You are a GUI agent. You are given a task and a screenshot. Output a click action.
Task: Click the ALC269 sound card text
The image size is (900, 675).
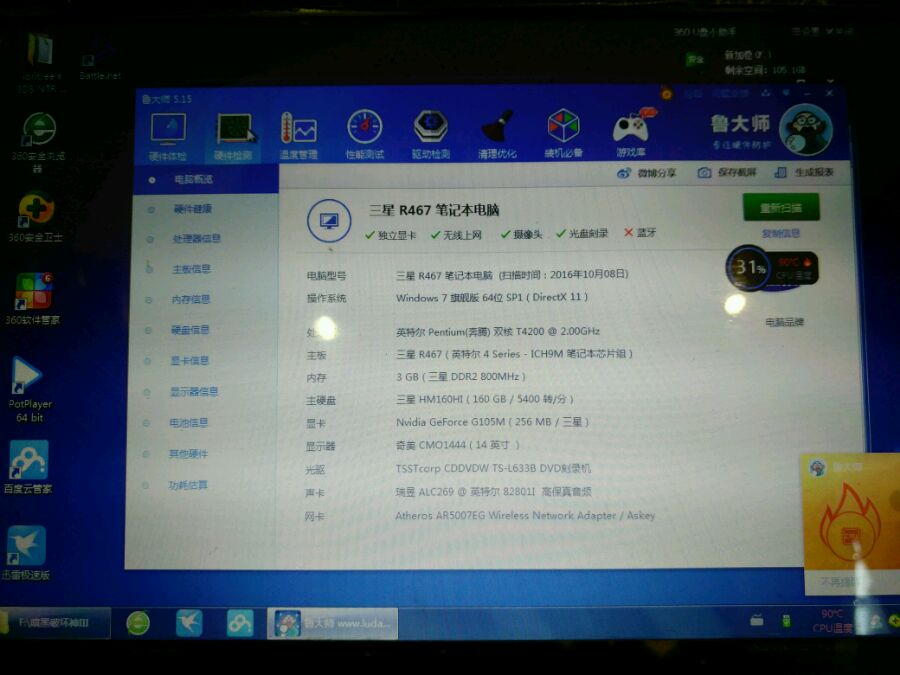coord(494,492)
